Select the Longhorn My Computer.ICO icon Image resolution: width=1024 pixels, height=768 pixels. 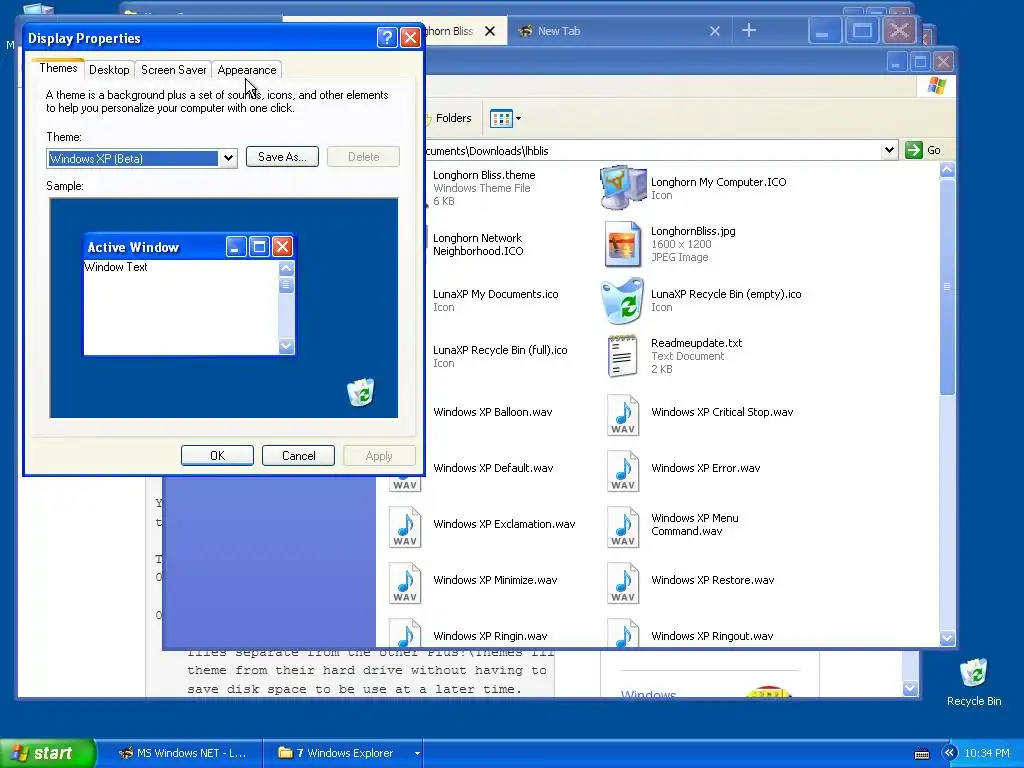tap(622, 188)
